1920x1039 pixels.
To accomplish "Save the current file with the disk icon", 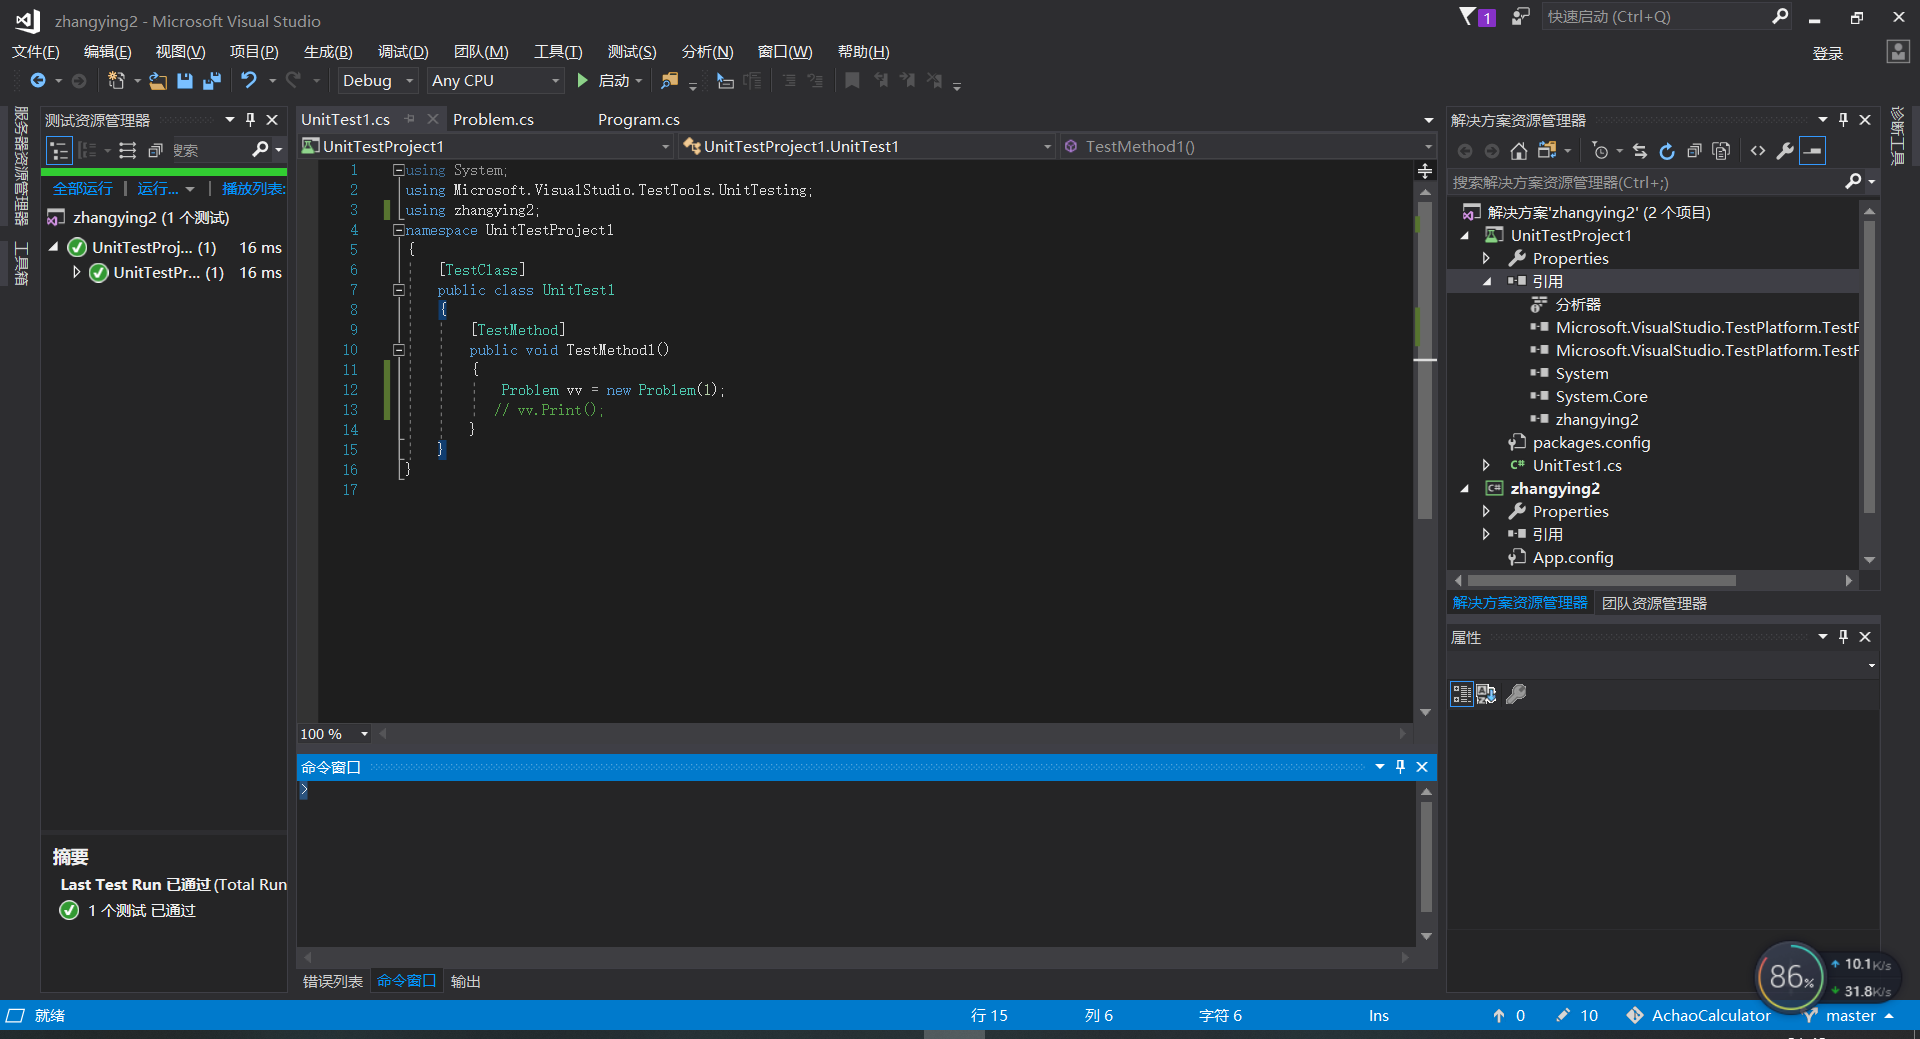I will pyautogui.click(x=185, y=81).
